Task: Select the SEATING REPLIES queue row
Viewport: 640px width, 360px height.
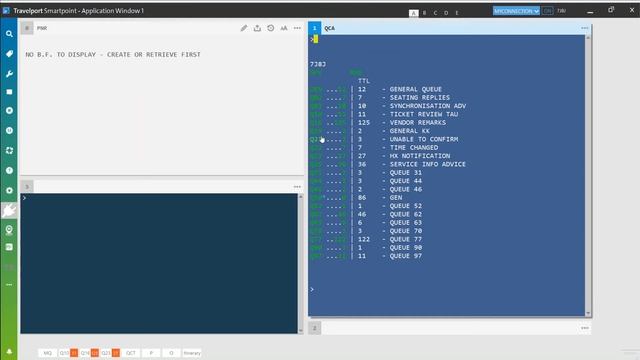Action: click(x=380, y=98)
